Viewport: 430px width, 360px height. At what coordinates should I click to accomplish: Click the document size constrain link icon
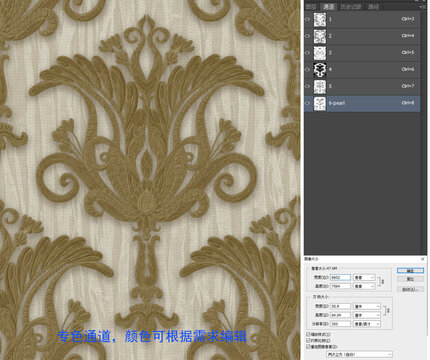(388, 310)
